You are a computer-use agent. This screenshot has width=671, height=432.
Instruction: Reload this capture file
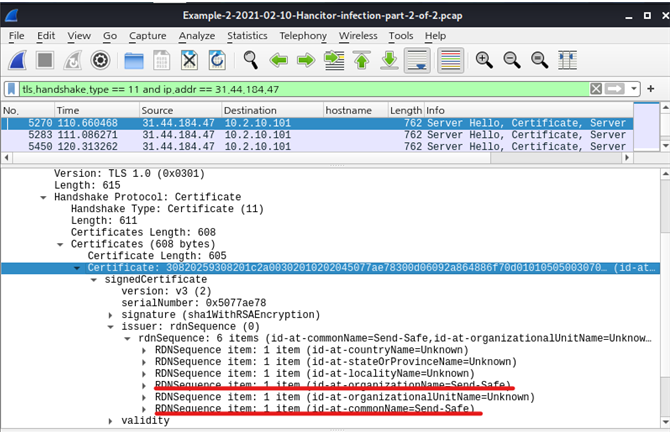click(217, 60)
